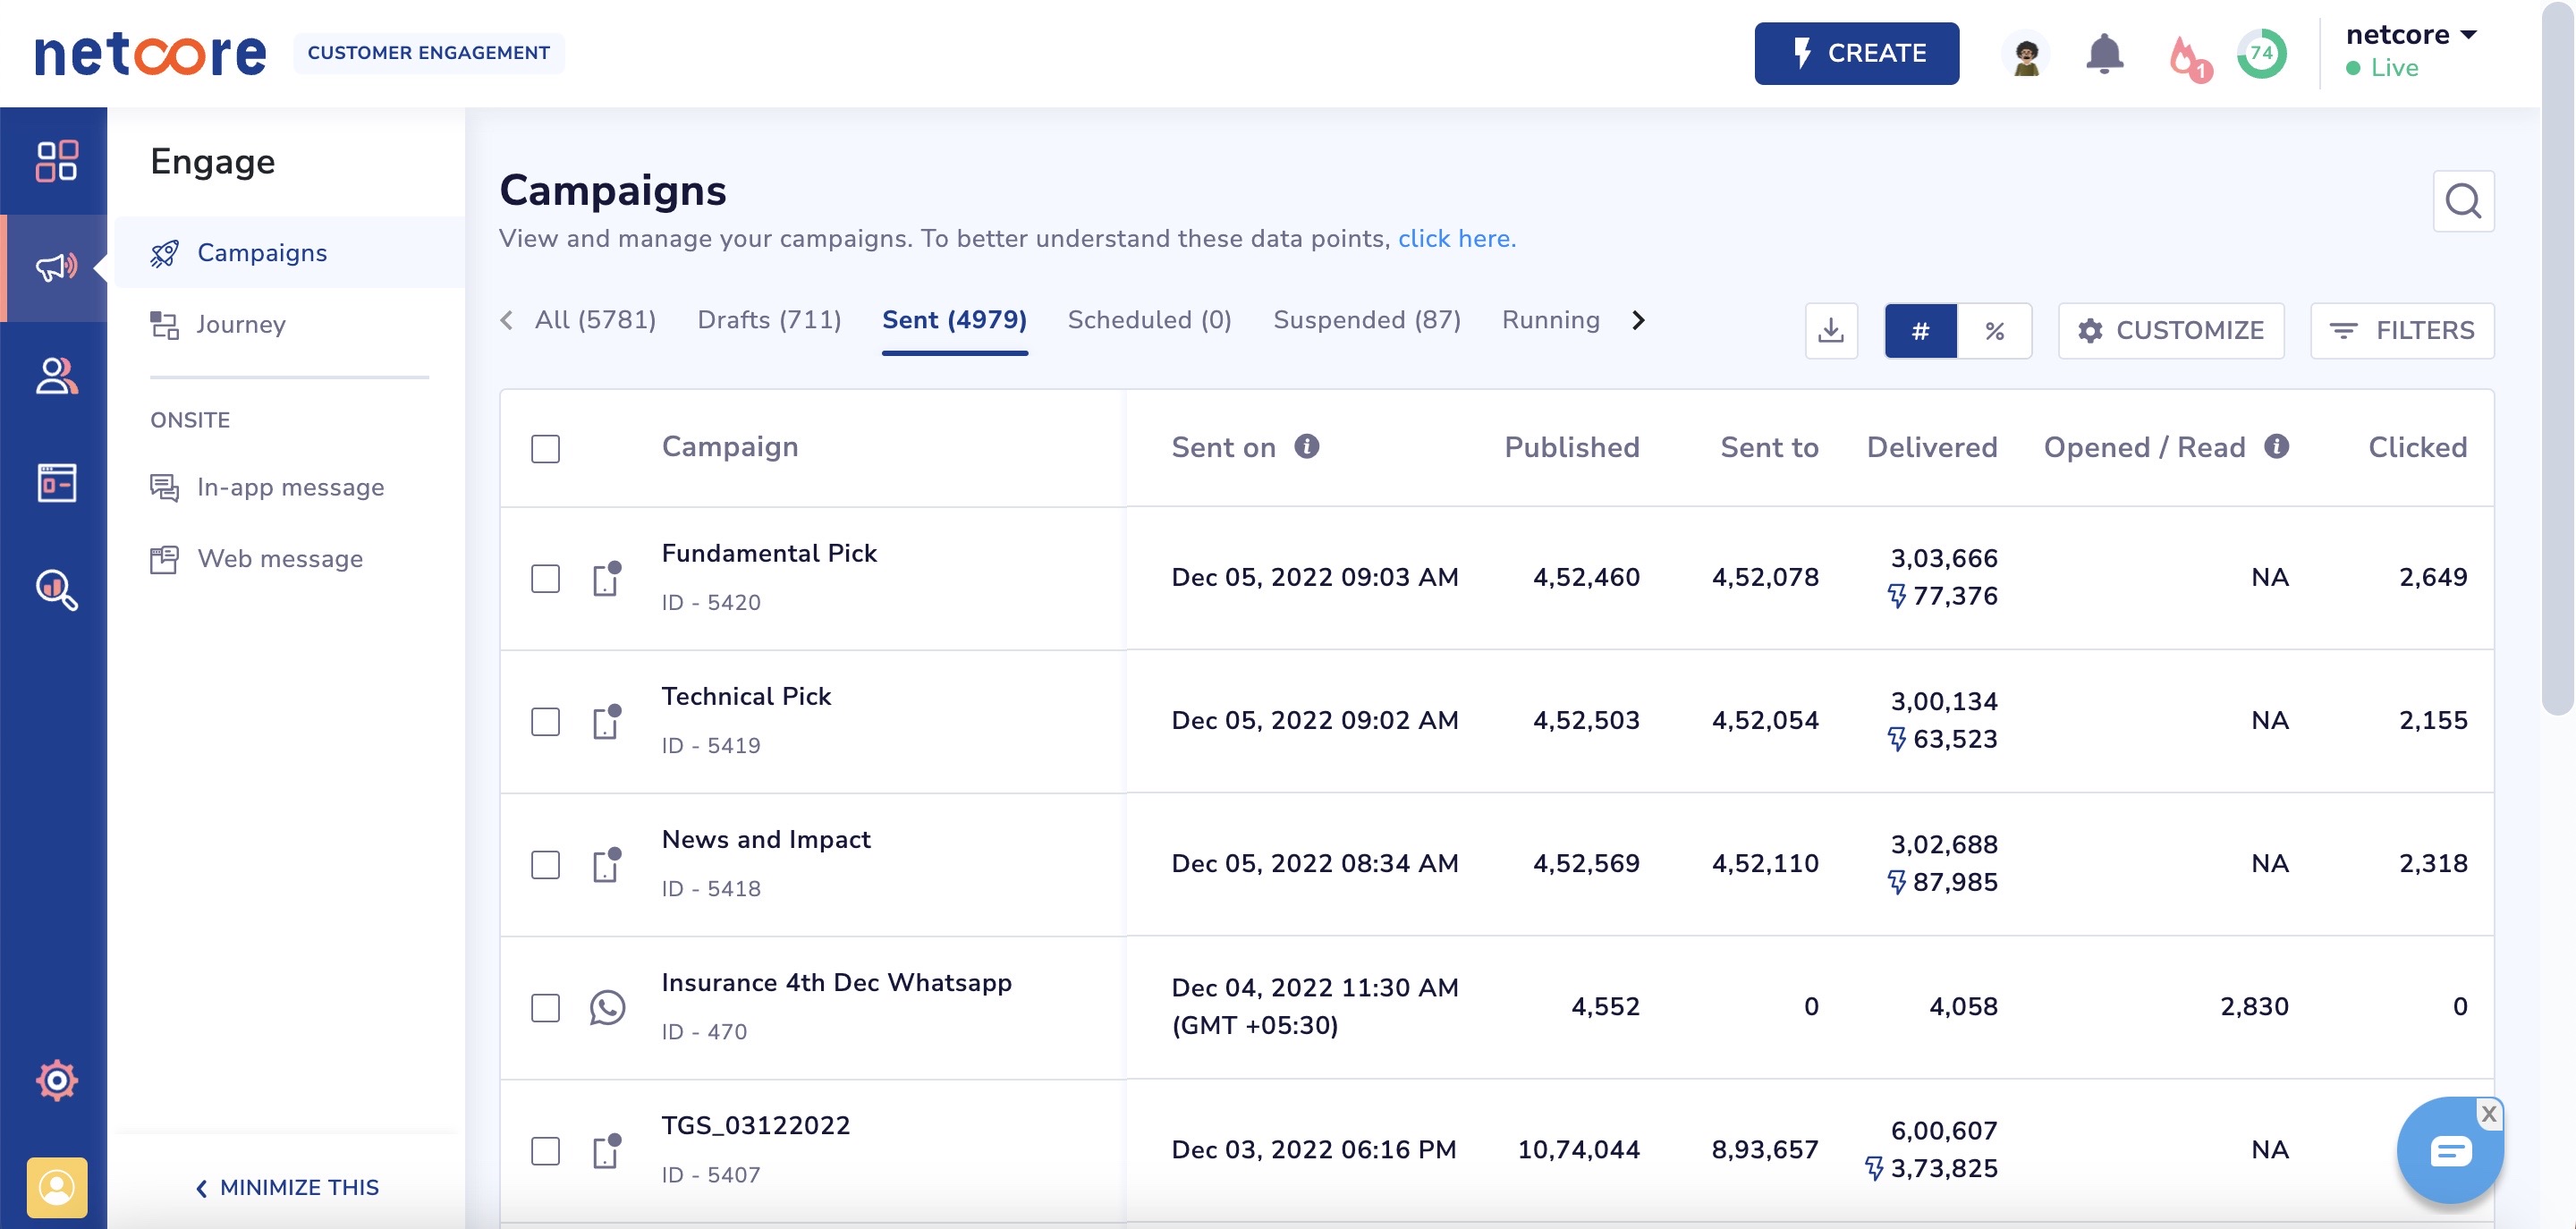Open the settings gear icon in sidebar

(56, 1080)
